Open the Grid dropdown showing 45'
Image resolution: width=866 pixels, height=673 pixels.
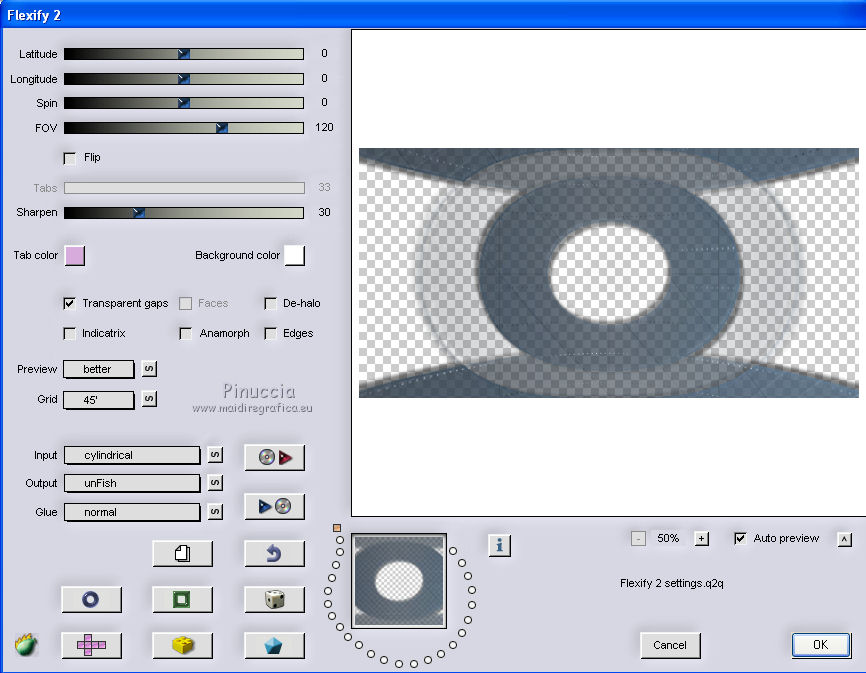(x=99, y=400)
